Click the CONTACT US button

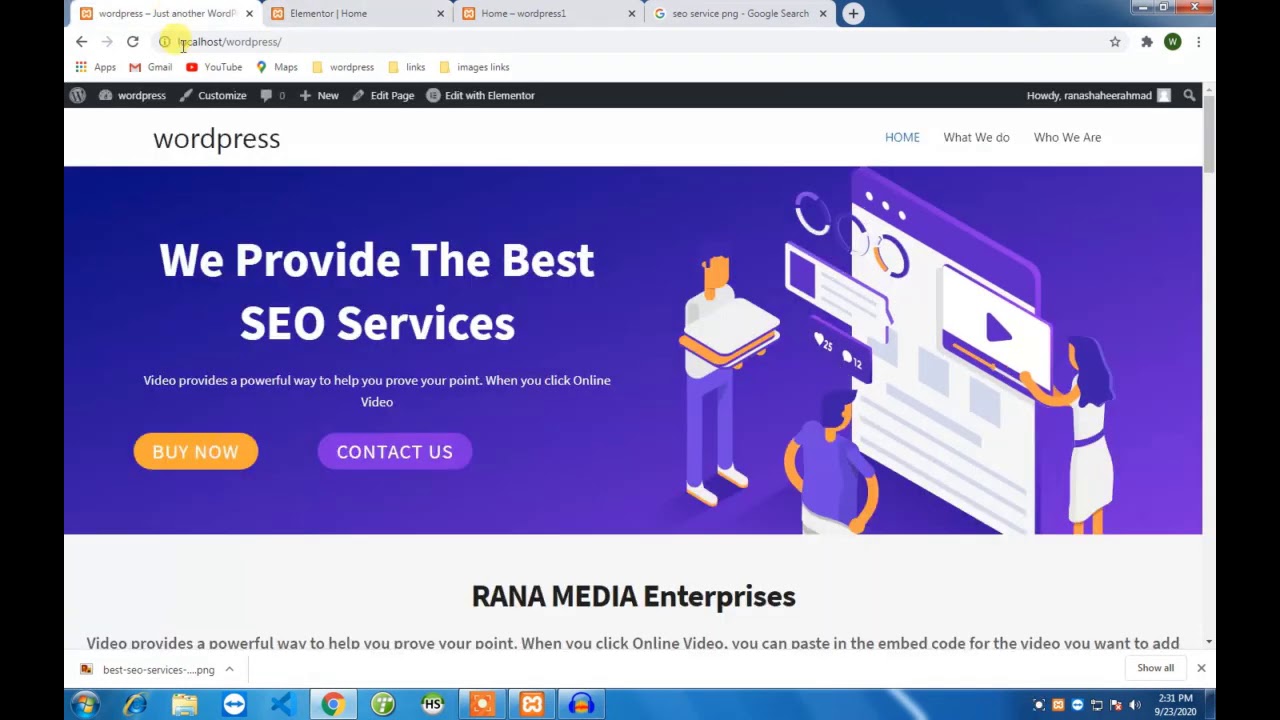(395, 452)
